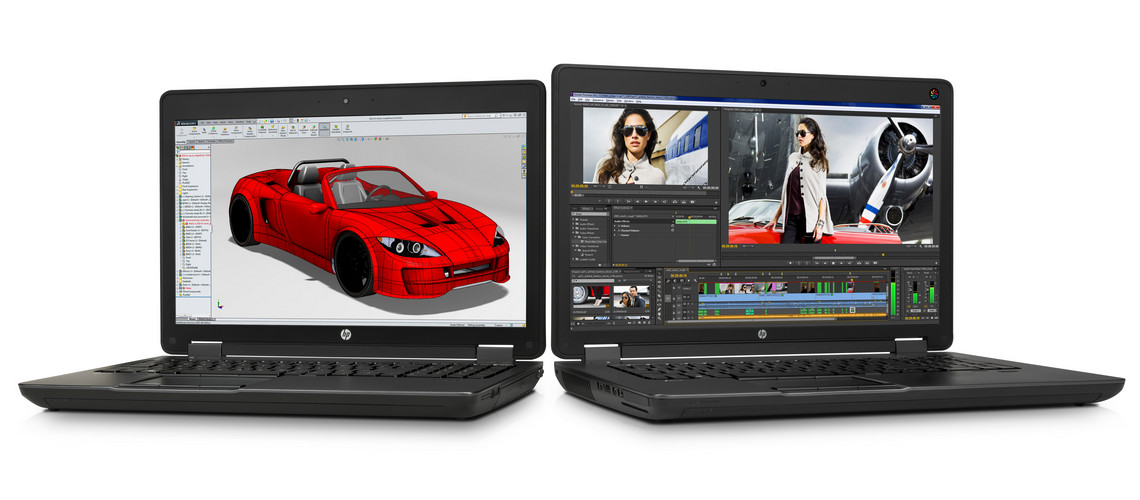The image size is (1140, 500).
Task: Open the car wheel clip thumbnail in Project panel
Action: [591, 296]
